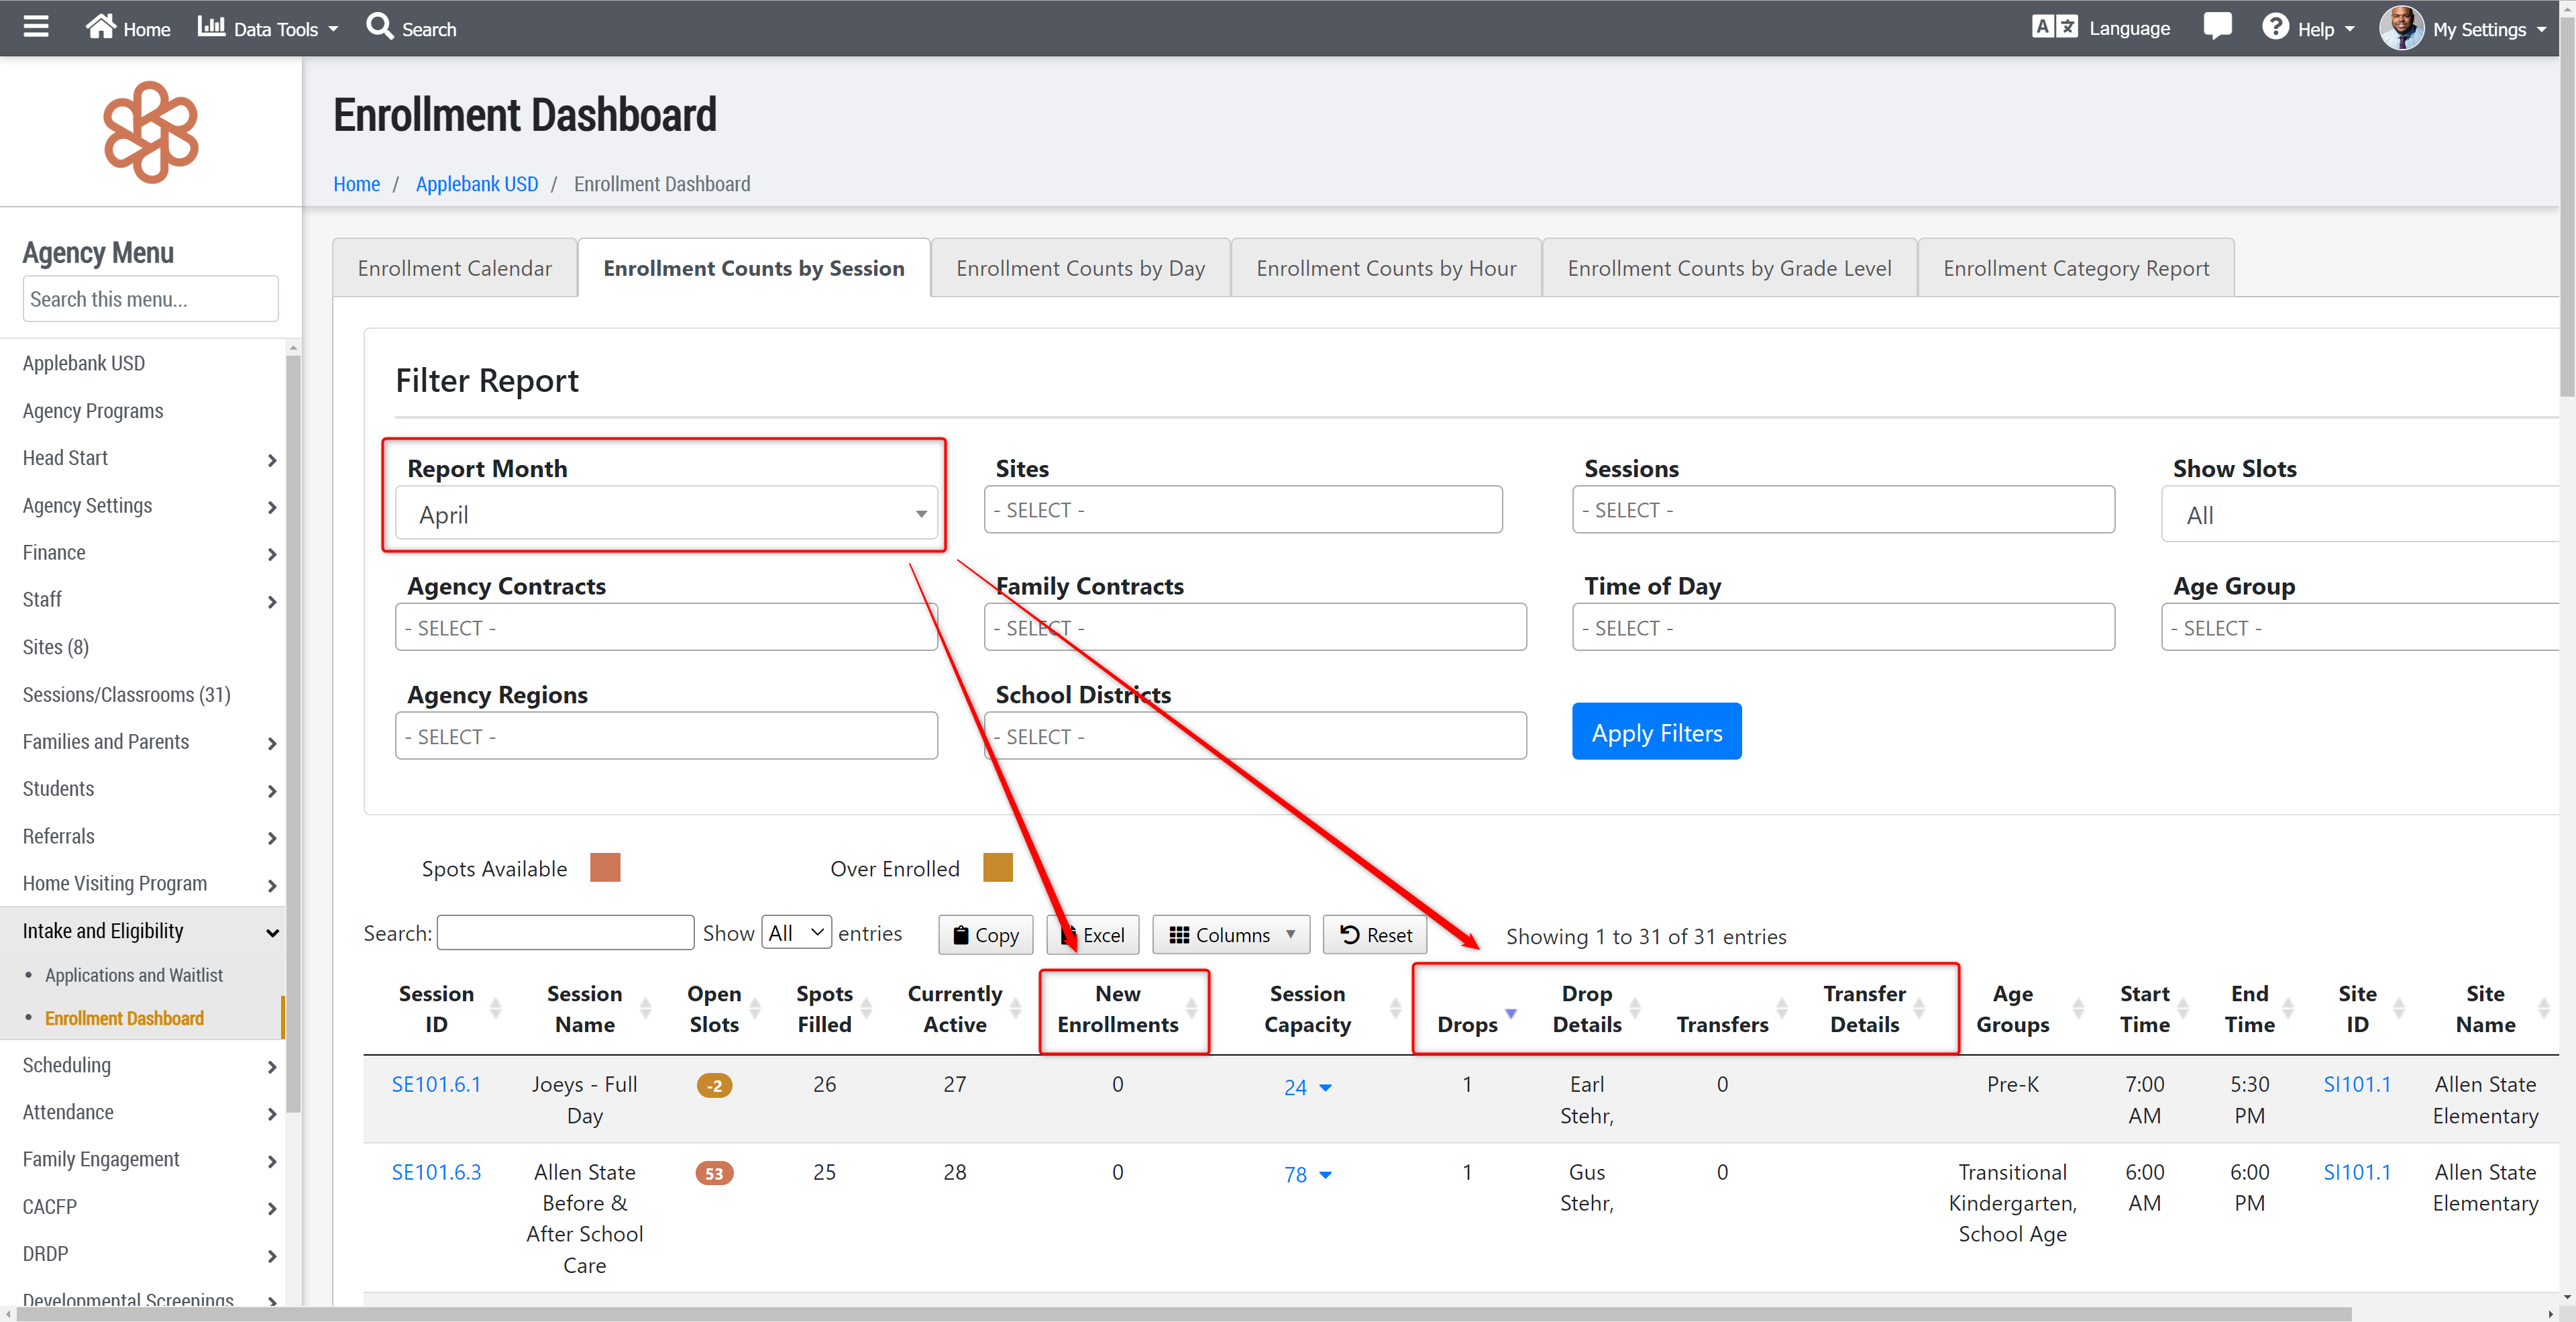Open session link SE101.6.1

pyautogui.click(x=436, y=1084)
